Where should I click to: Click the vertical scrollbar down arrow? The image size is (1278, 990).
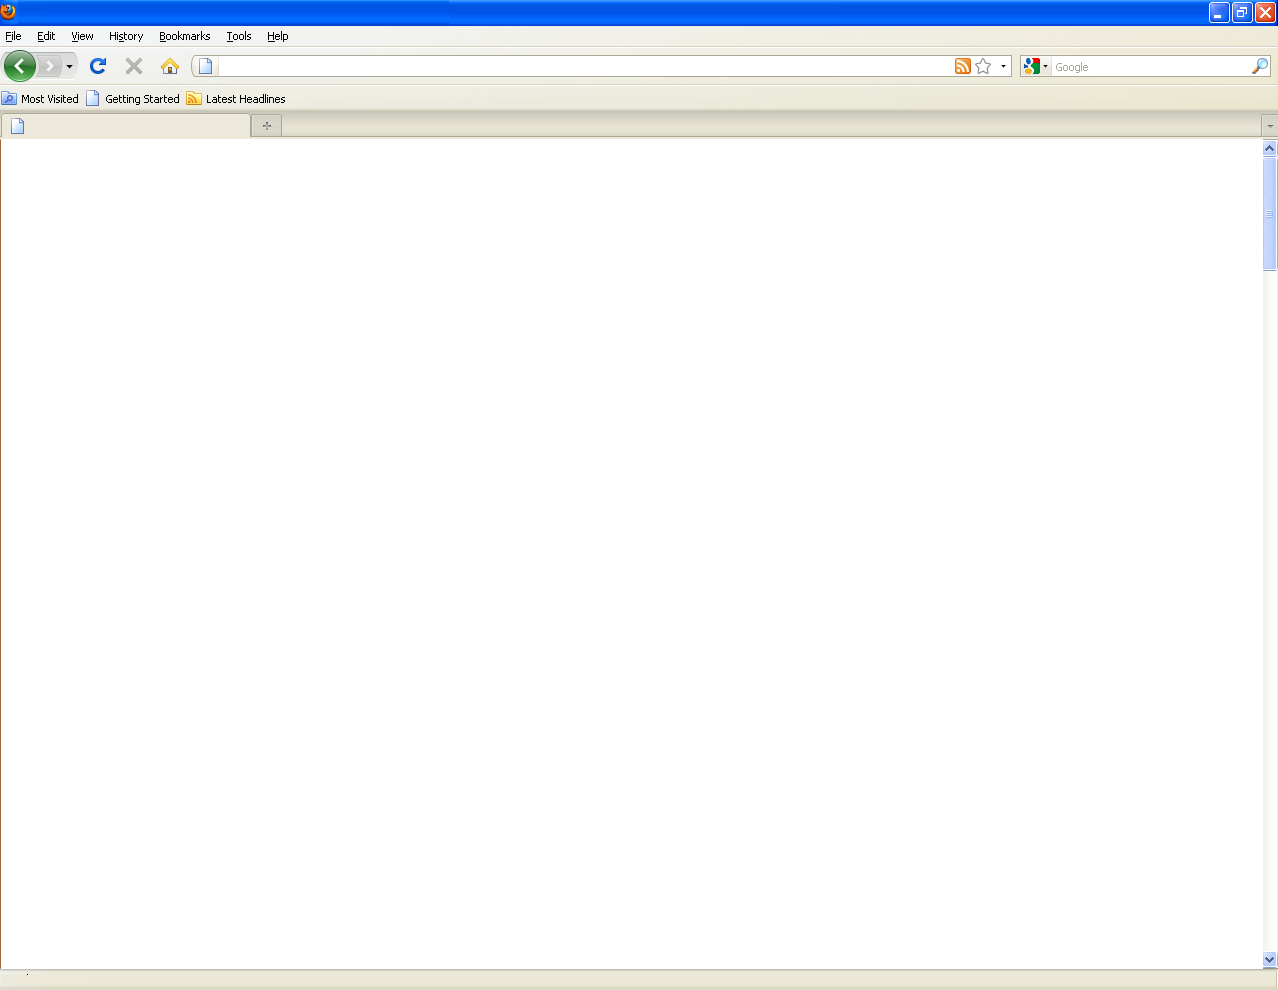[x=1269, y=959]
